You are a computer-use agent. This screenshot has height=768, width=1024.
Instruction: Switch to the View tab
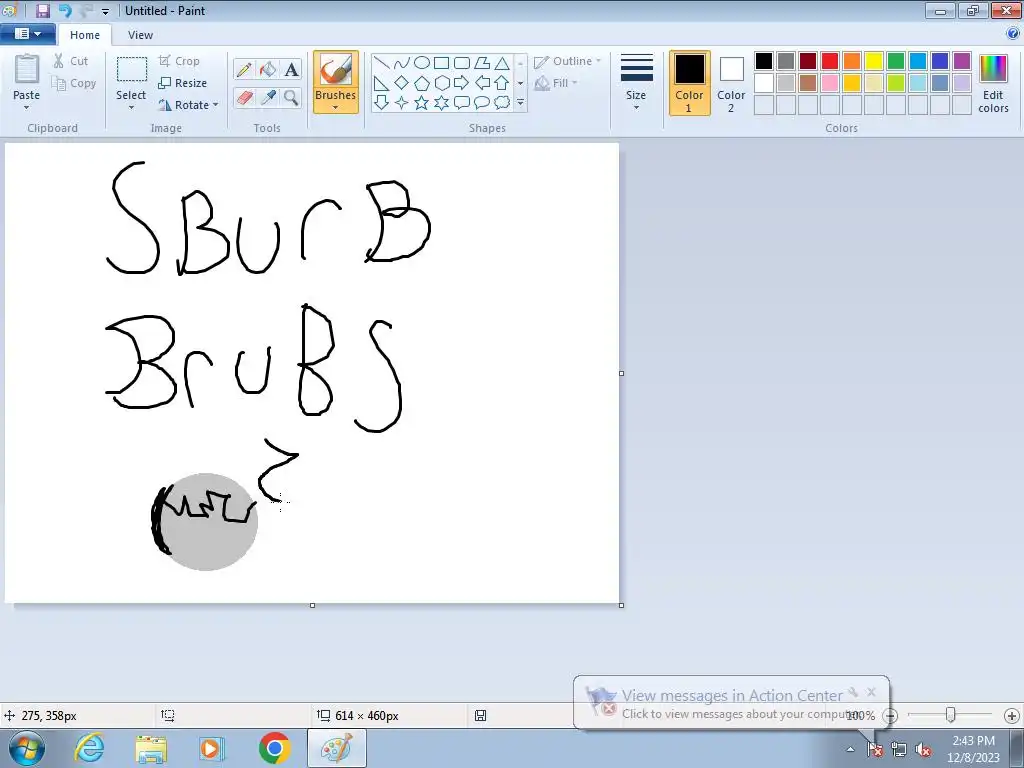click(140, 35)
